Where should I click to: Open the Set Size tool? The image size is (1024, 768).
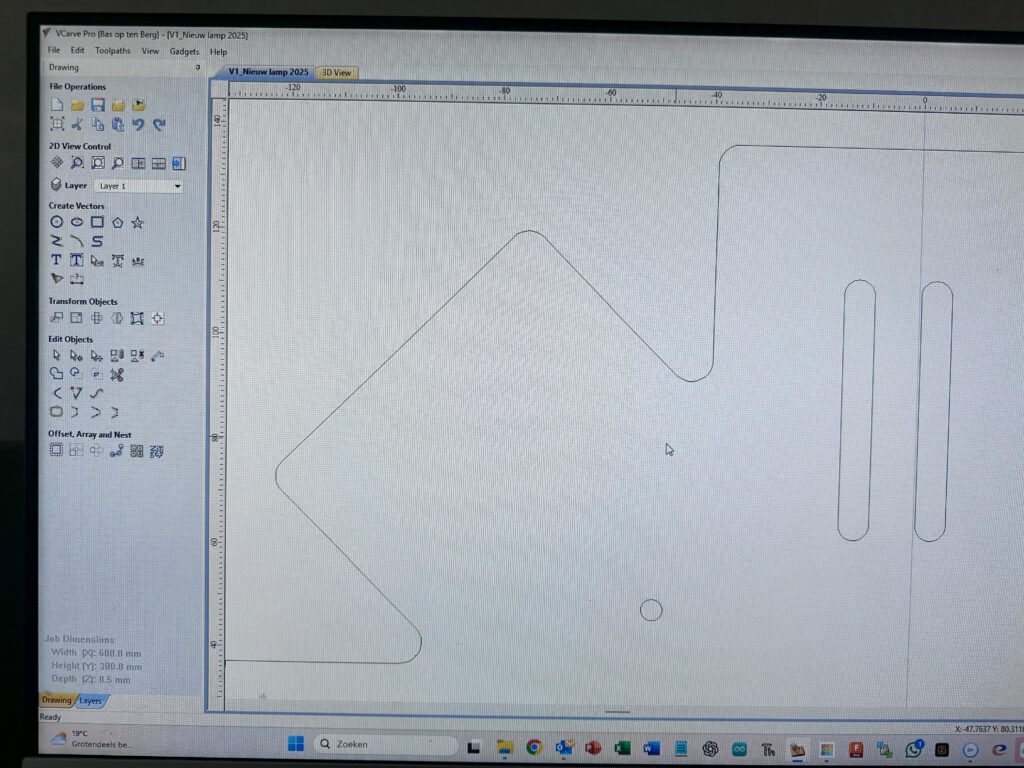tap(77, 318)
